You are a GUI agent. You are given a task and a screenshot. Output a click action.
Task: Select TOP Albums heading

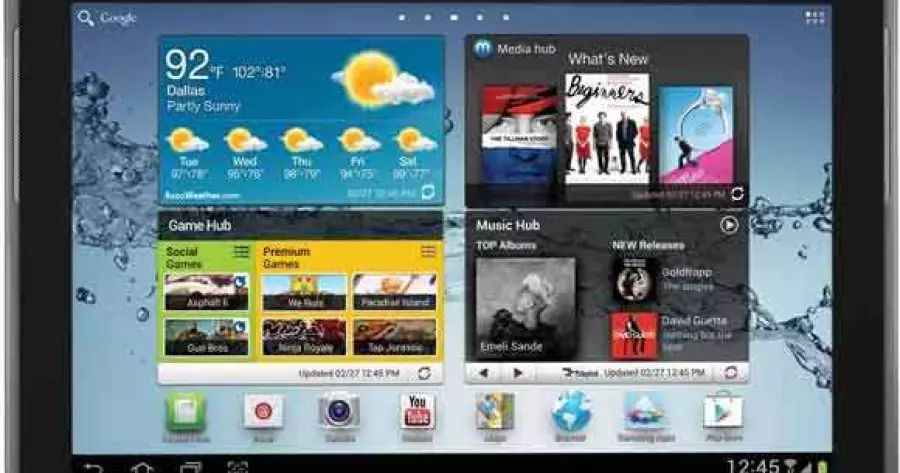coord(506,246)
